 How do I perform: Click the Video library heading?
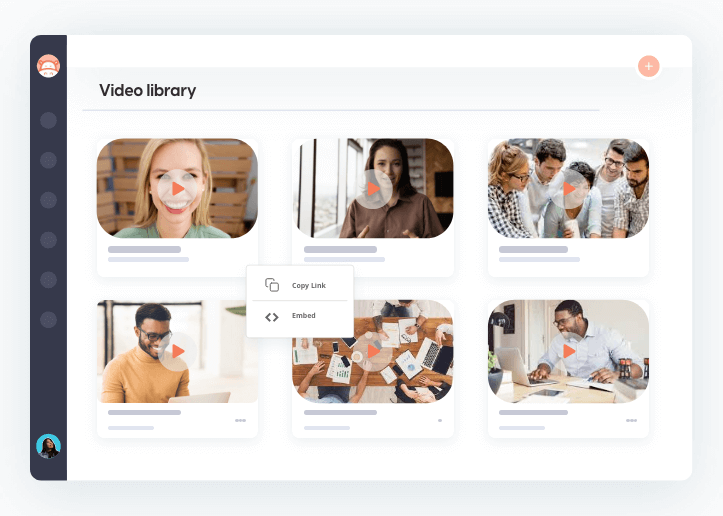(147, 91)
